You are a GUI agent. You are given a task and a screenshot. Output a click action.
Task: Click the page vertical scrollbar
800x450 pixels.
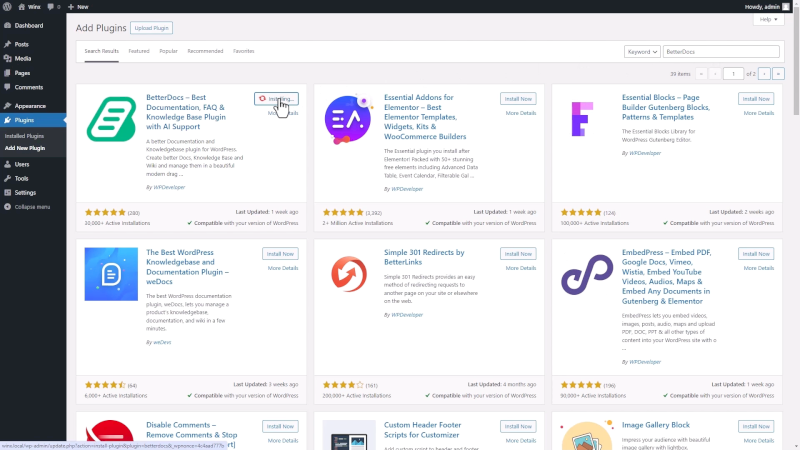[x=796, y=61]
